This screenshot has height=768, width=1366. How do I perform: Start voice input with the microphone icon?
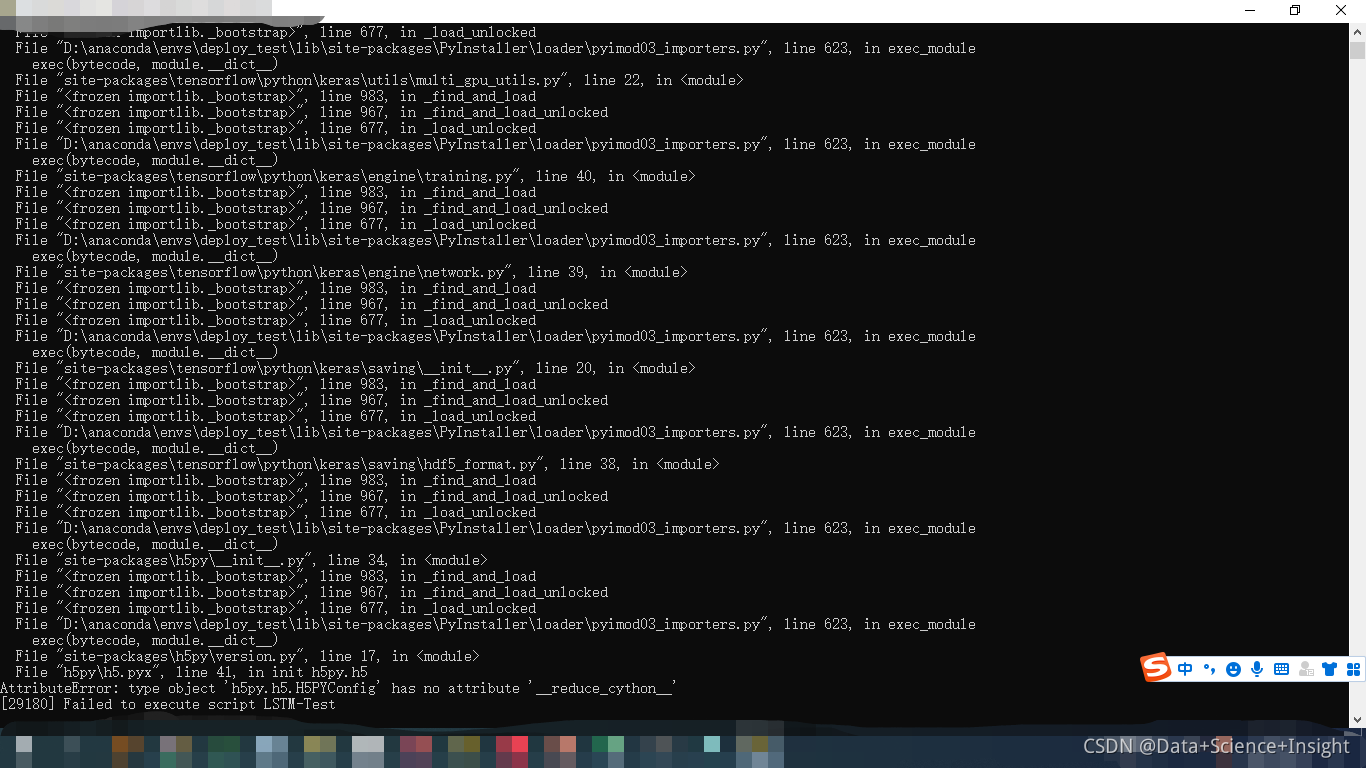pos(1257,668)
